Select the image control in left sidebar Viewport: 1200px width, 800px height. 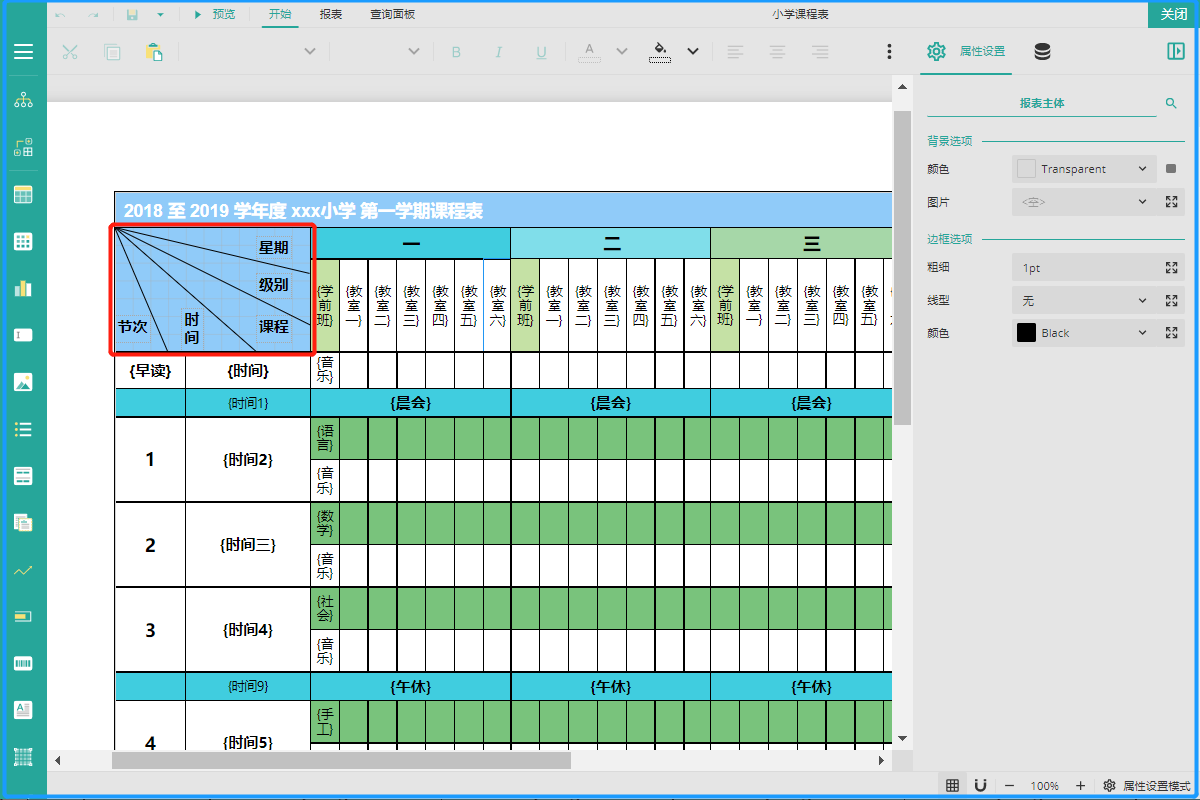point(23,382)
